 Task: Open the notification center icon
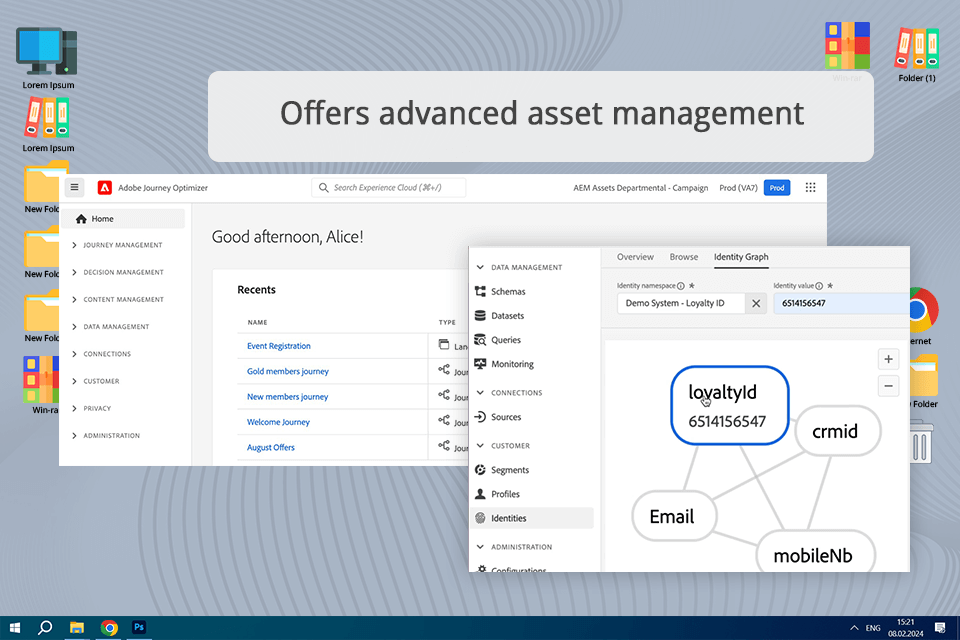tap(940, 628)
